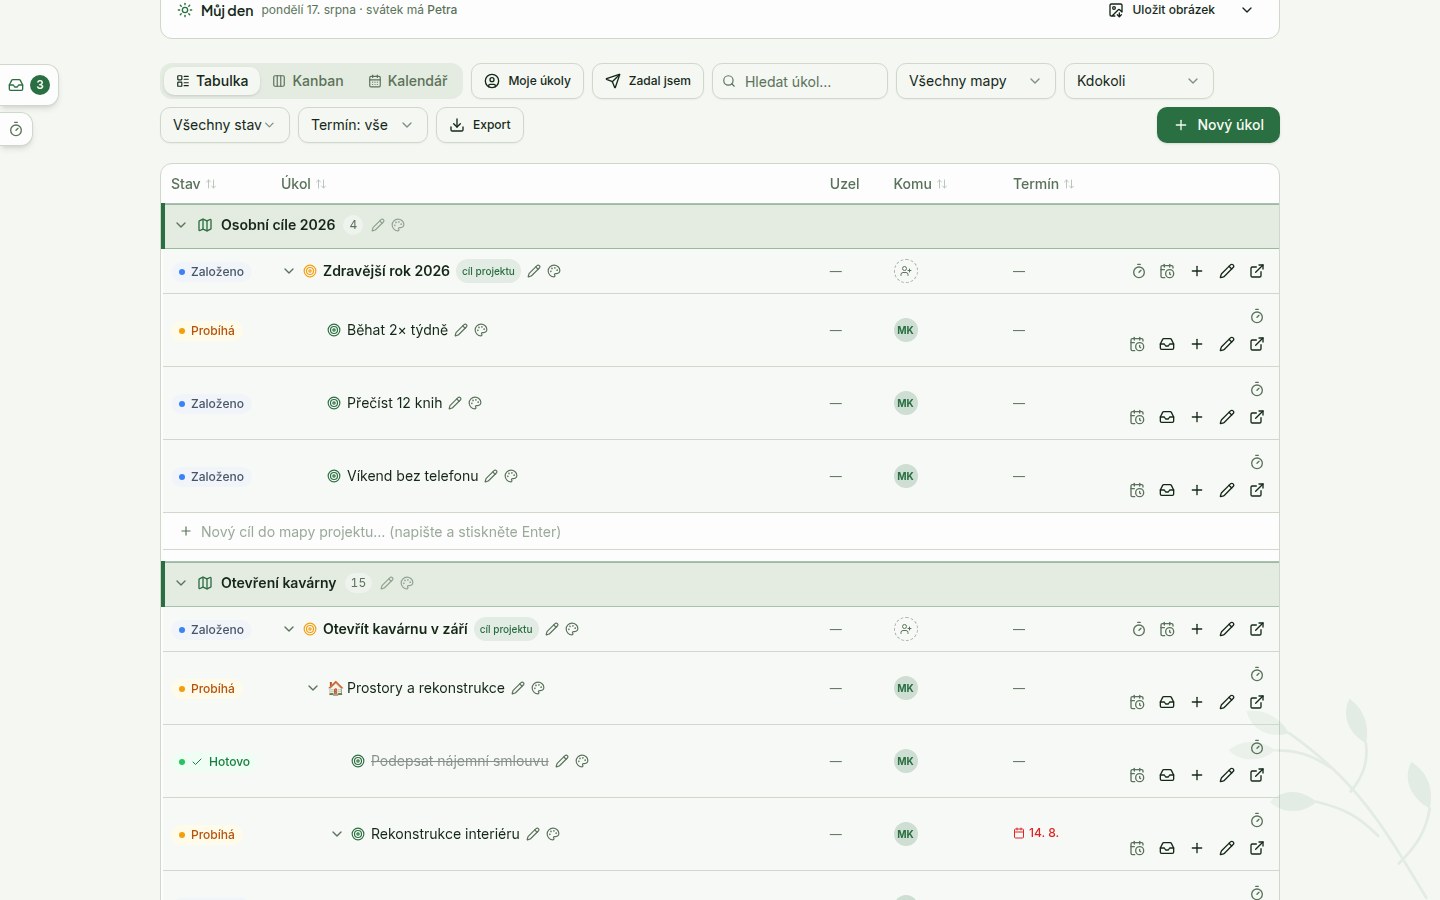Create a task with Nový úkol
The width and height of the screenshot is (1440, 900).
1218,125
